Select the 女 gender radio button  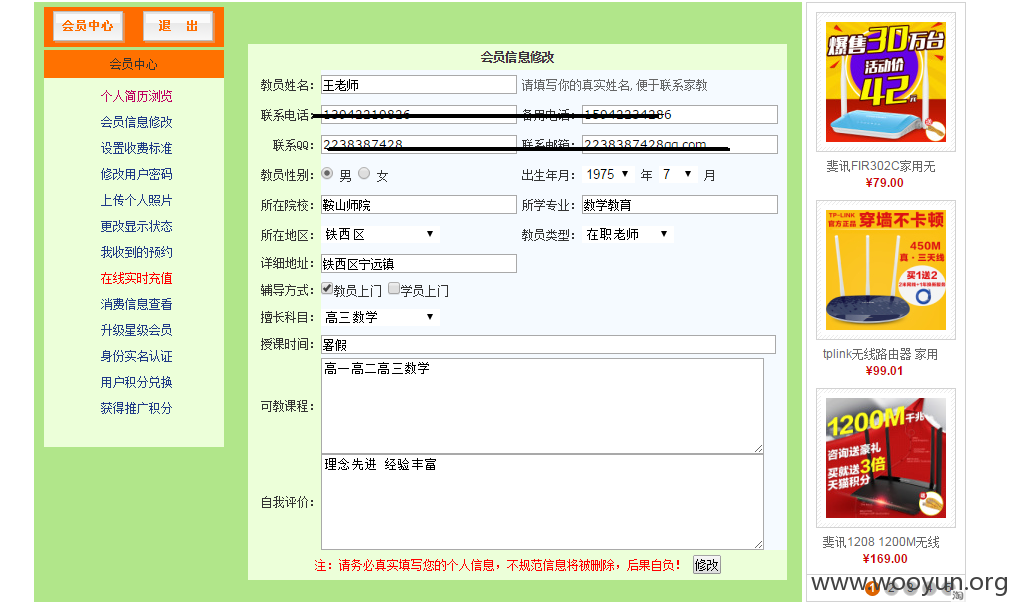[x=365, y=173]
